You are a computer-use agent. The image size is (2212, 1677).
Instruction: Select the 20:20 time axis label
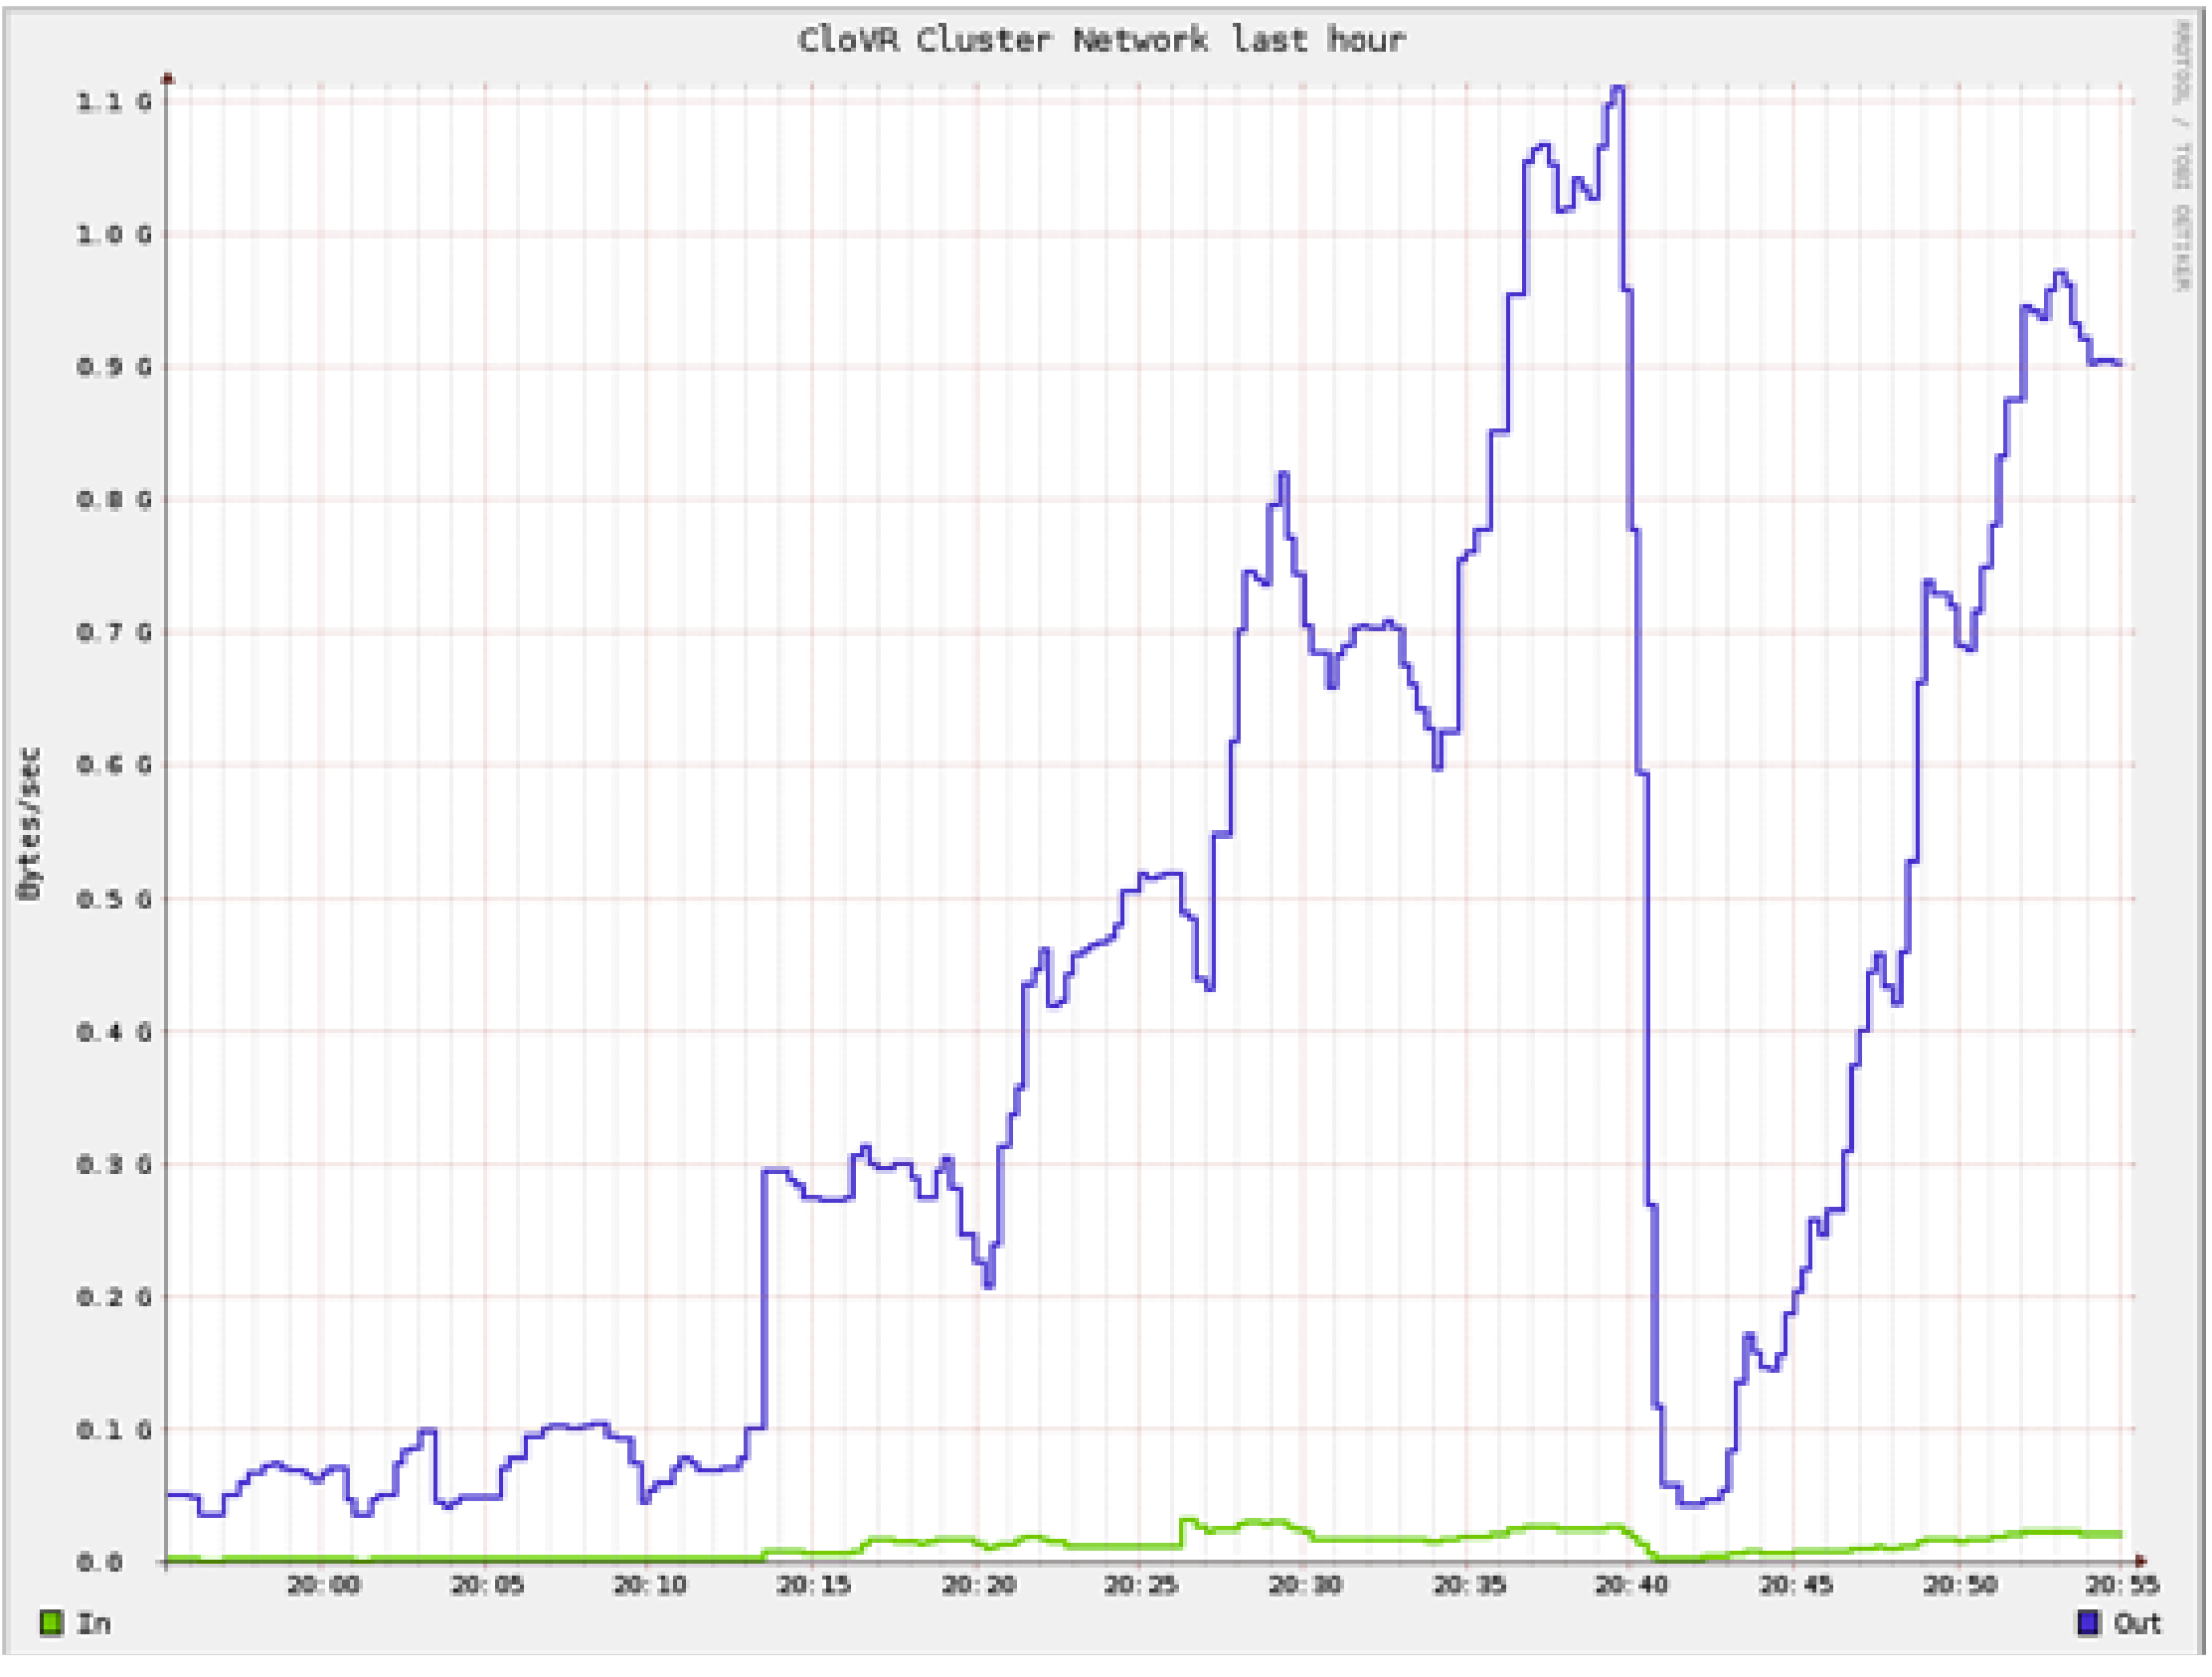coord(978,1585)
